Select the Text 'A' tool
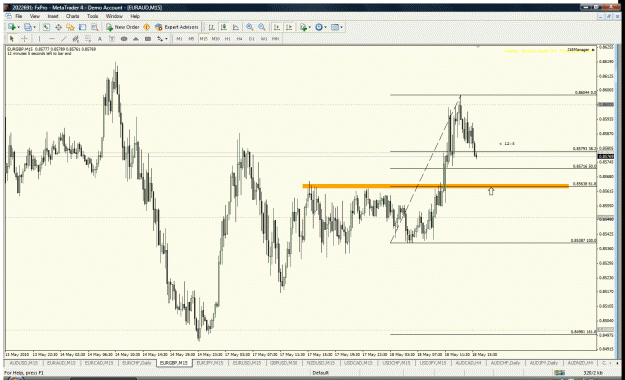This screenshot has height=380, width=625. (x=100, y=39)
